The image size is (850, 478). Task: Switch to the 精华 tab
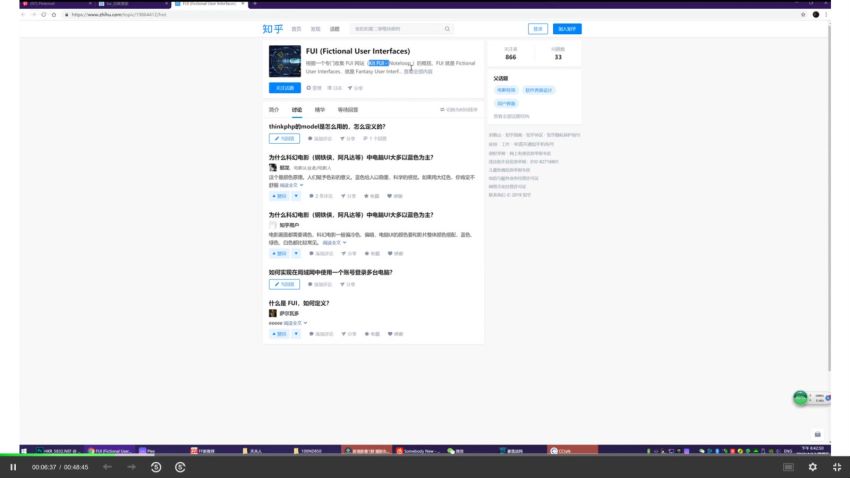coord(320,109)
